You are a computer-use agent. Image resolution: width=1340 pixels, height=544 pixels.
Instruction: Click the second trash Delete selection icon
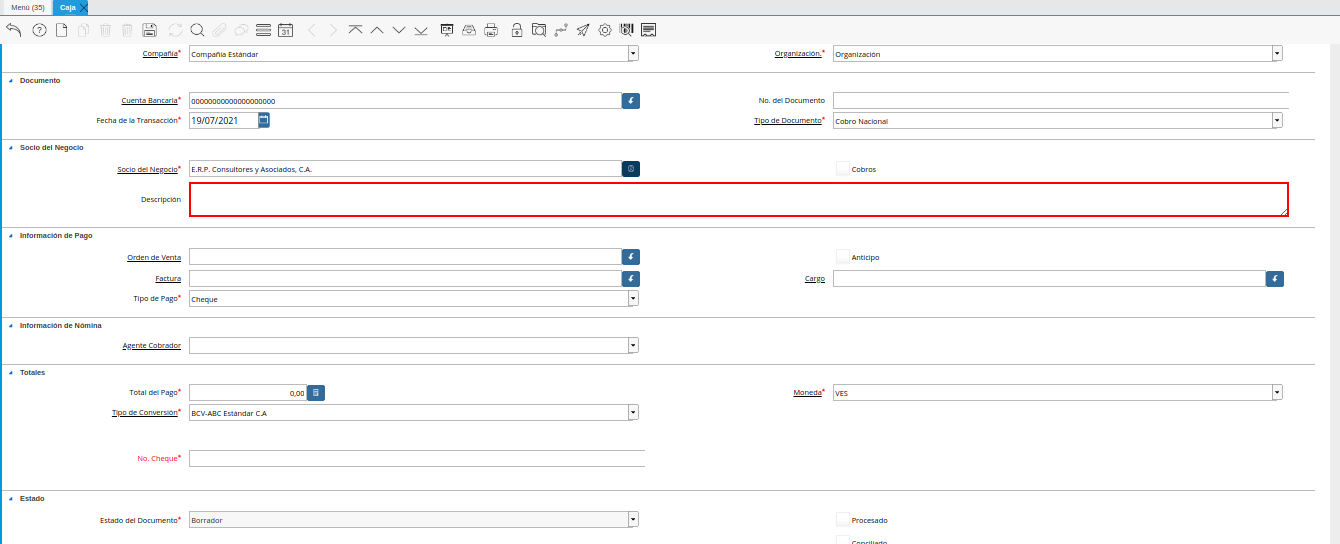click(127, 30)
